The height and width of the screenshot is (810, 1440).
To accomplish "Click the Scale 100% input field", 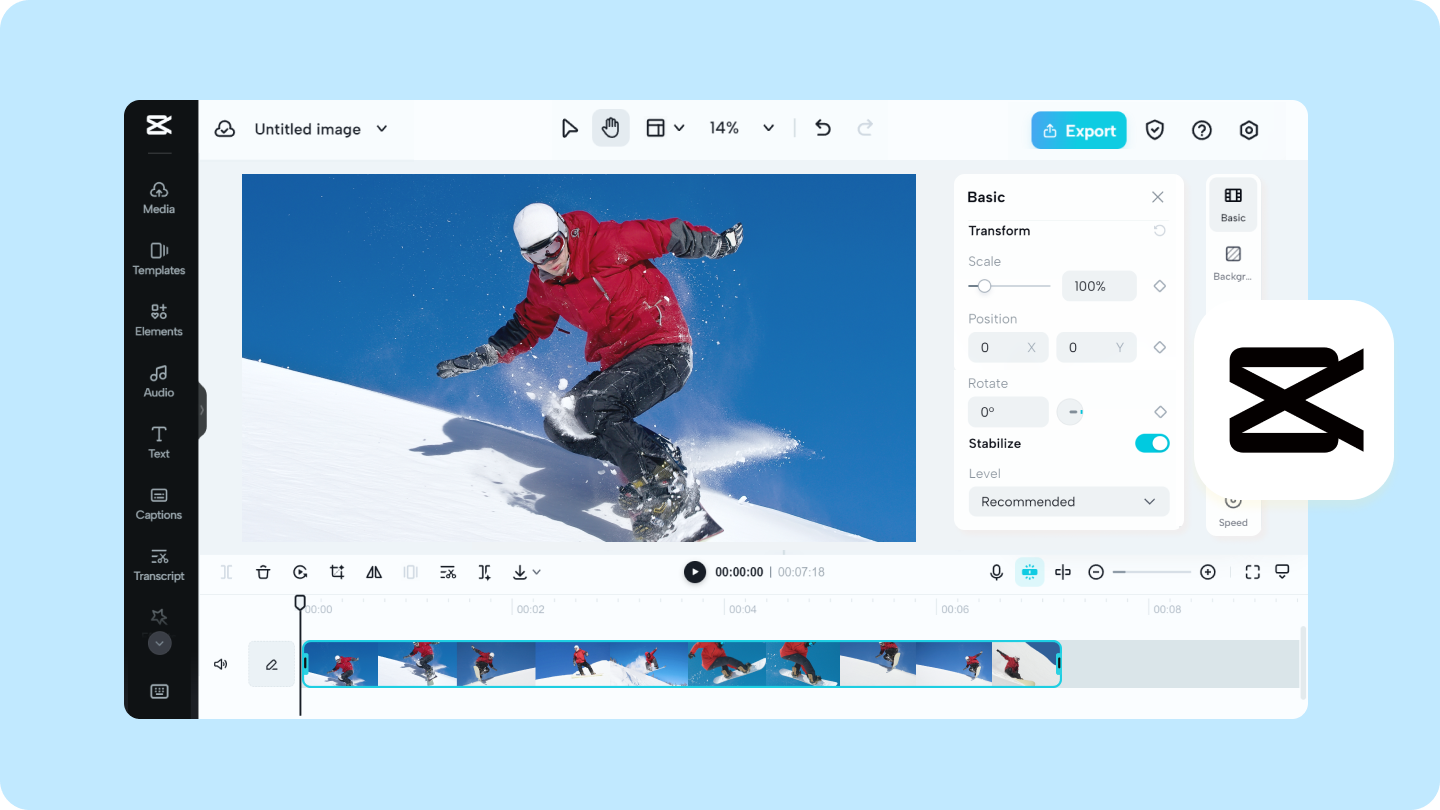I will [x=1099, y=286].
